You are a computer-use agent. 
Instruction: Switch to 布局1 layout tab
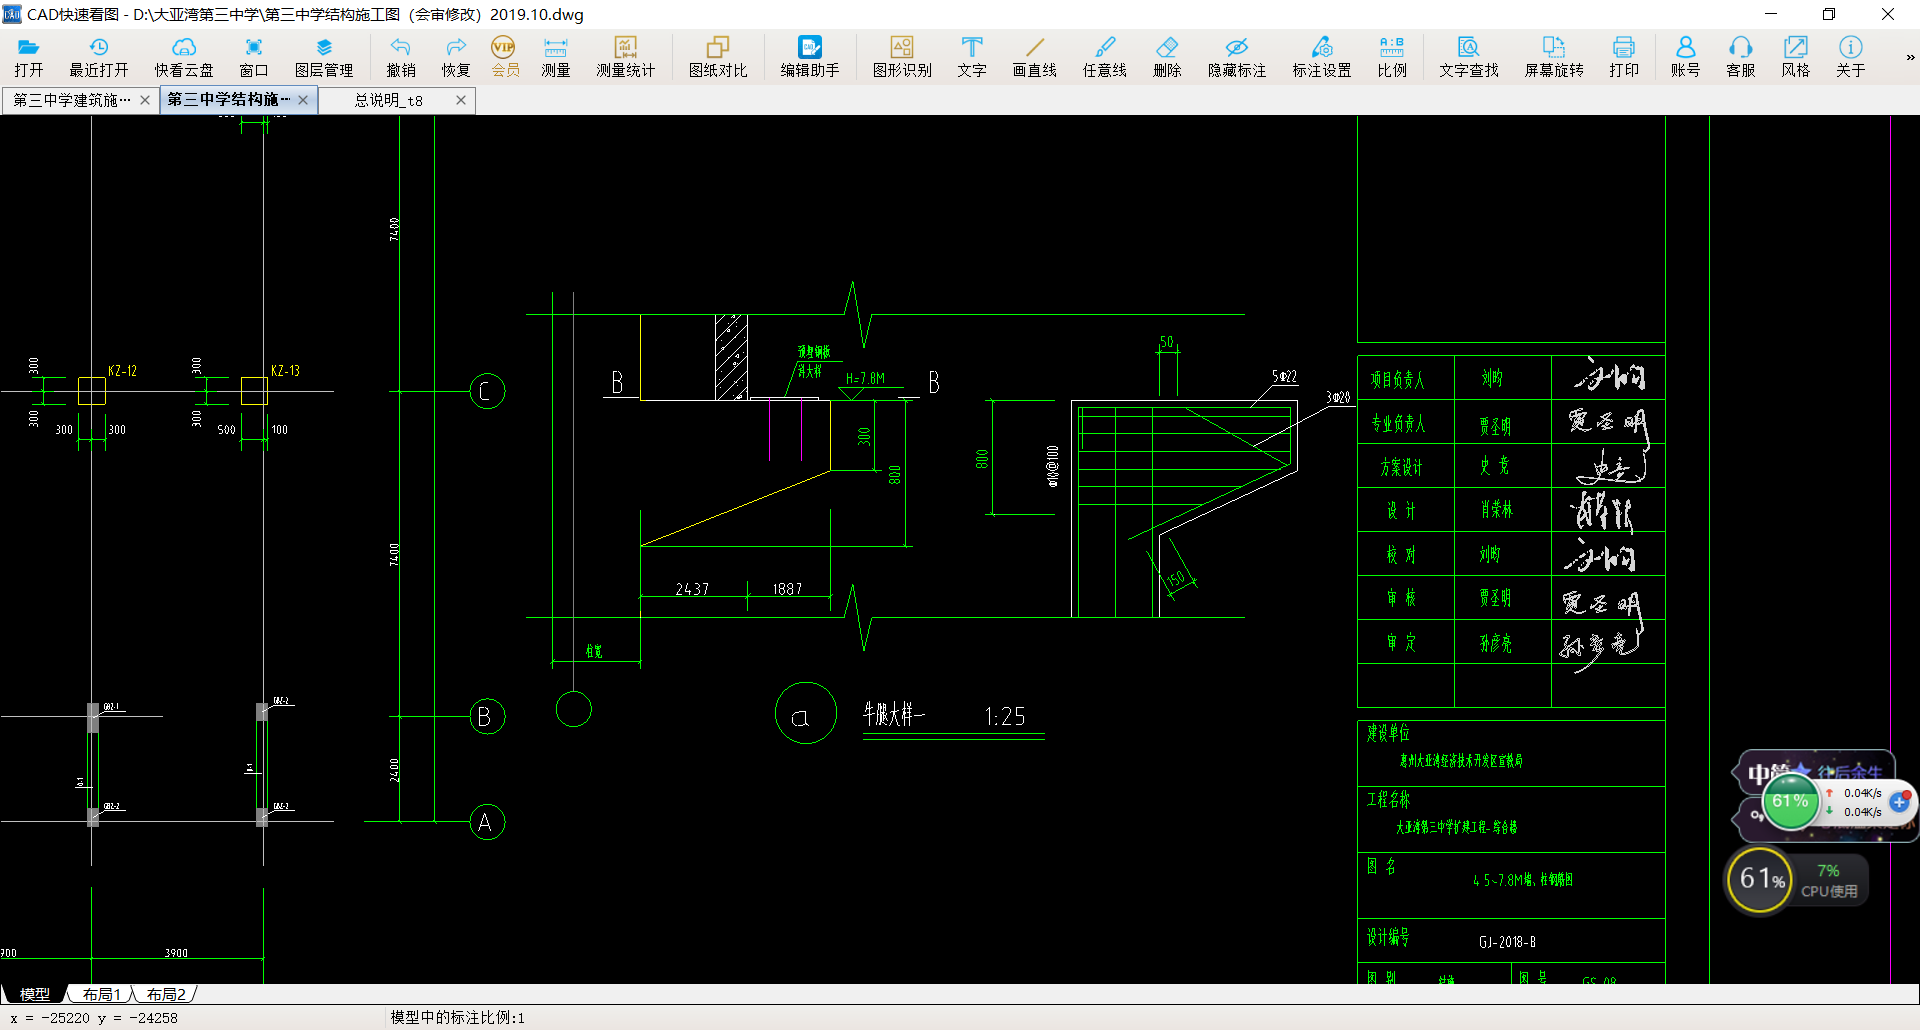tap(101, 994)
